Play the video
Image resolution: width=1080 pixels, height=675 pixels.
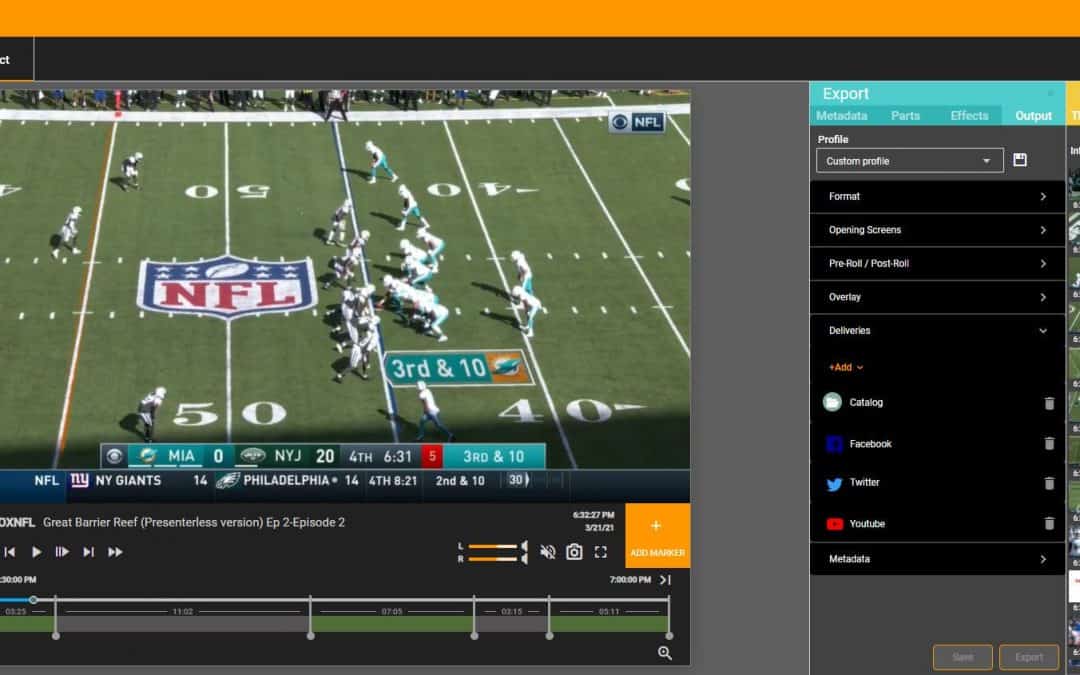point(37,552)
